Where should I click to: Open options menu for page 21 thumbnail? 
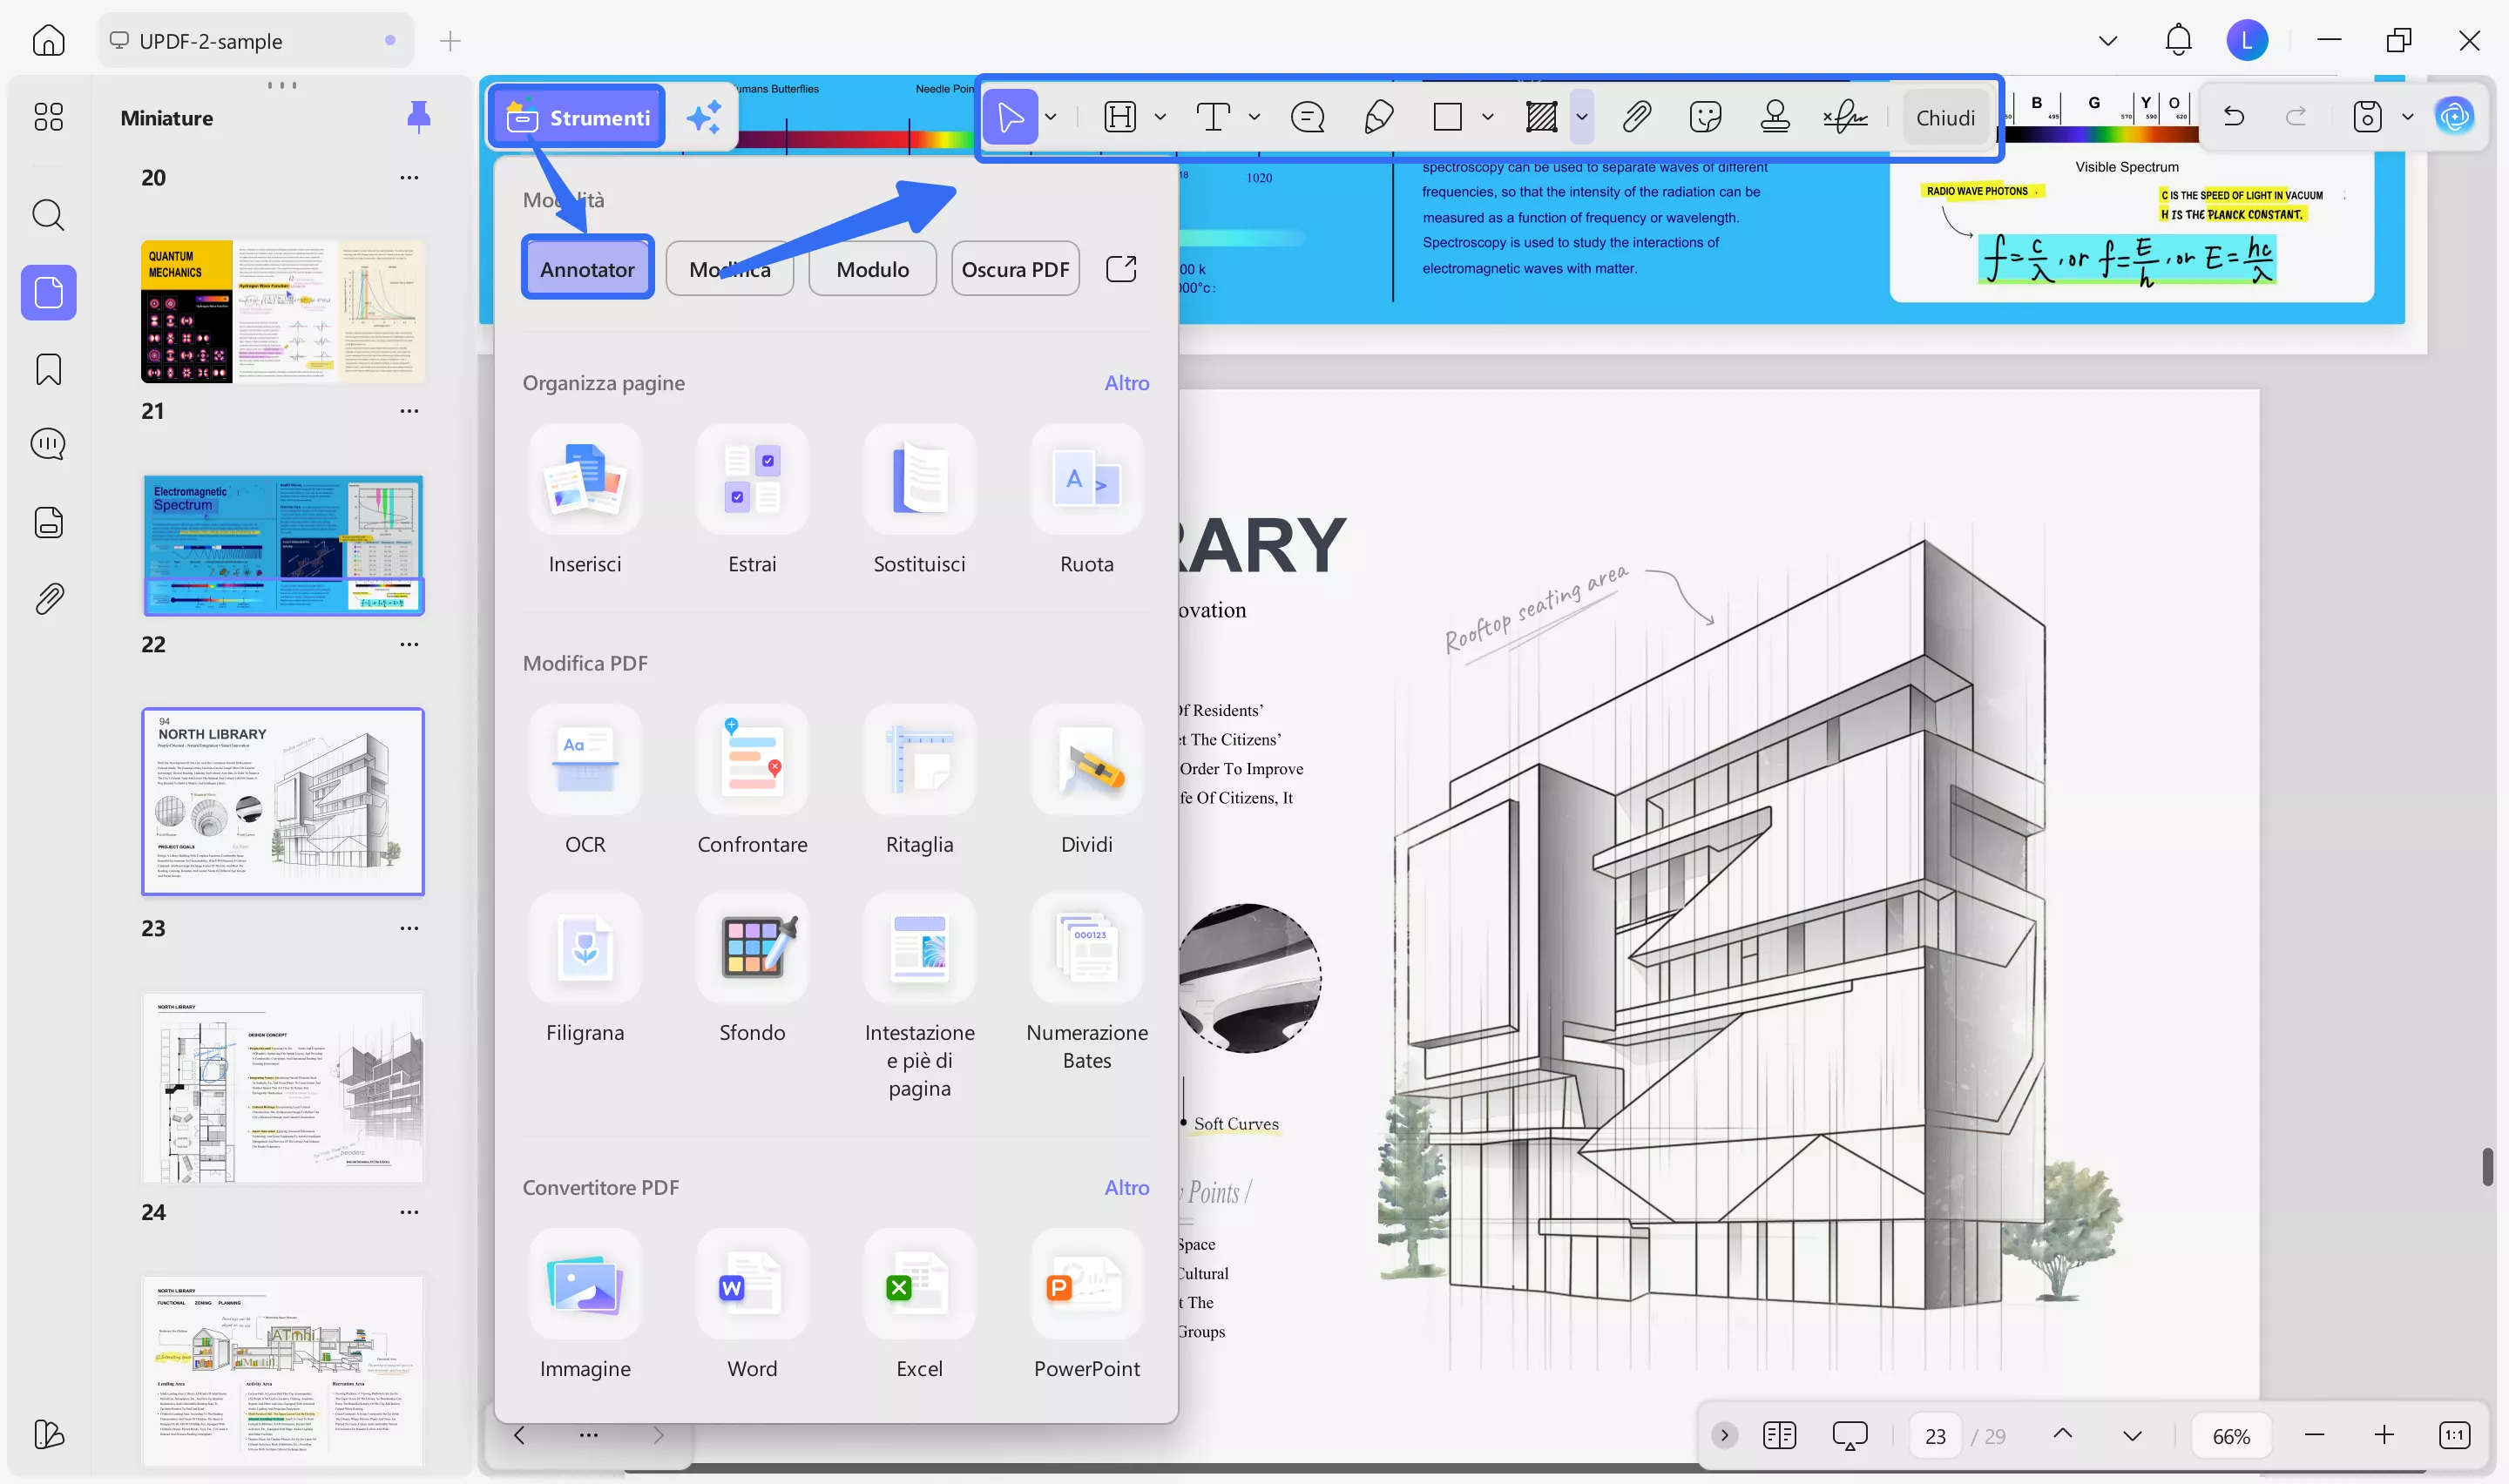tap(409, 411)
